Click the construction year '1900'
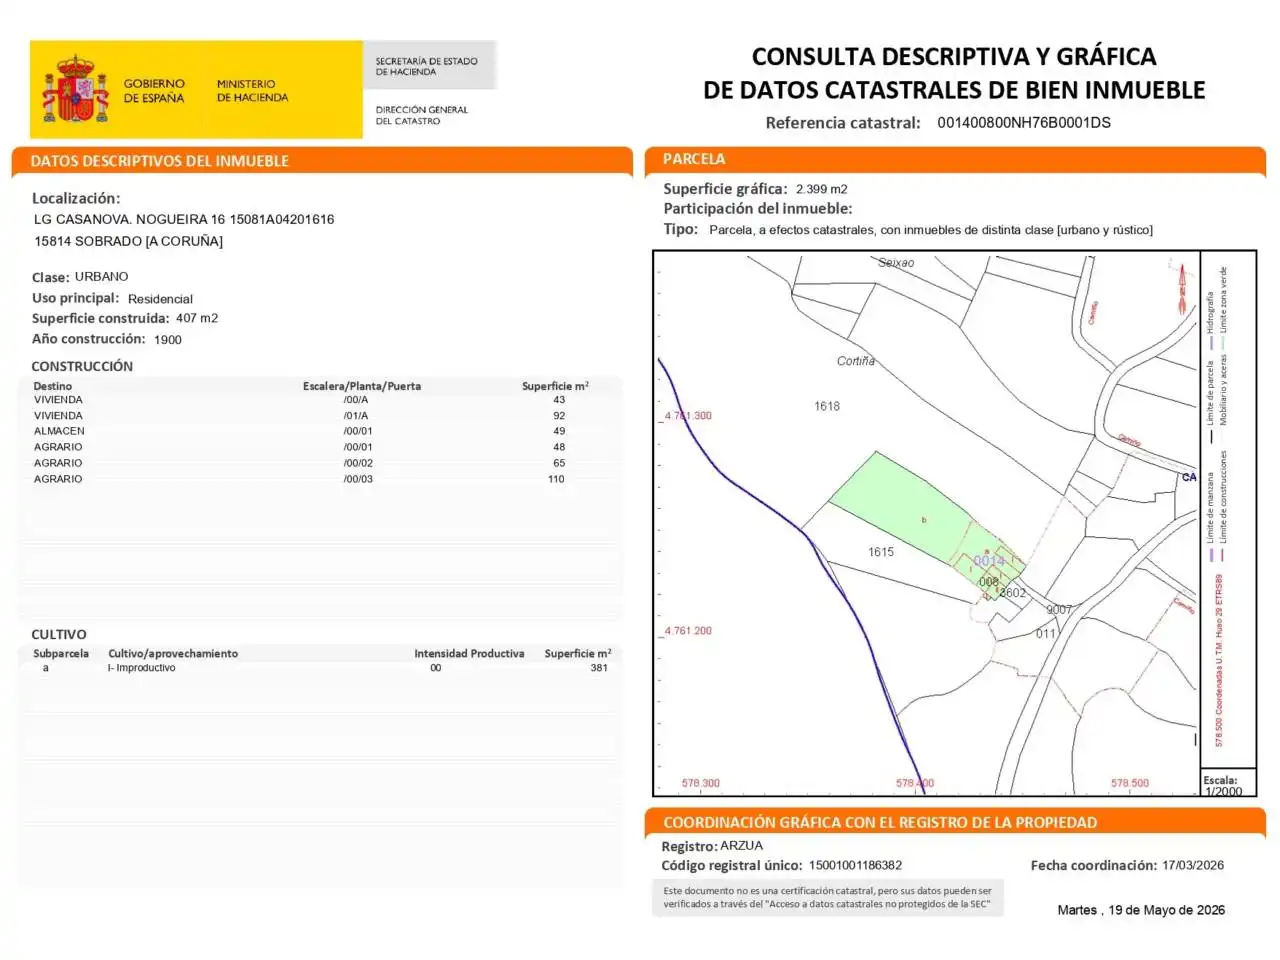The image size is (1280, 960). click(x=168, y=340)
